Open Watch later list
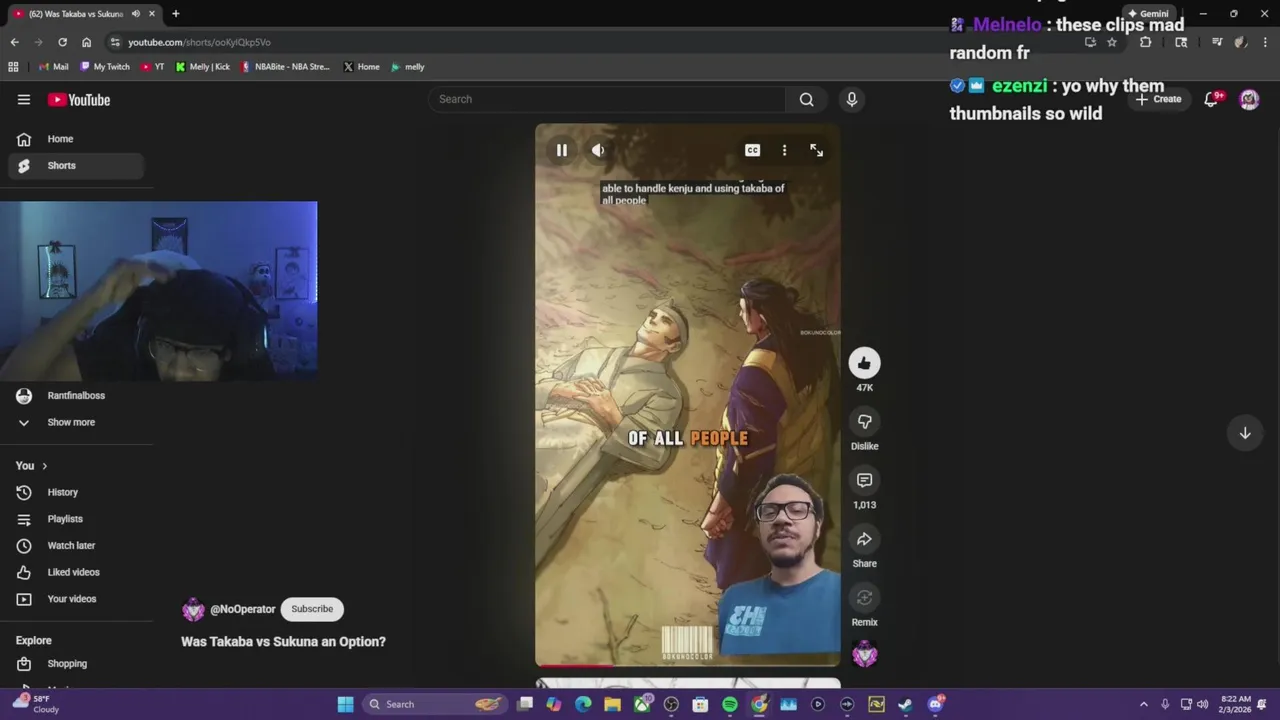The height and width of the screenshot is (720, 1280). point(75,546)
